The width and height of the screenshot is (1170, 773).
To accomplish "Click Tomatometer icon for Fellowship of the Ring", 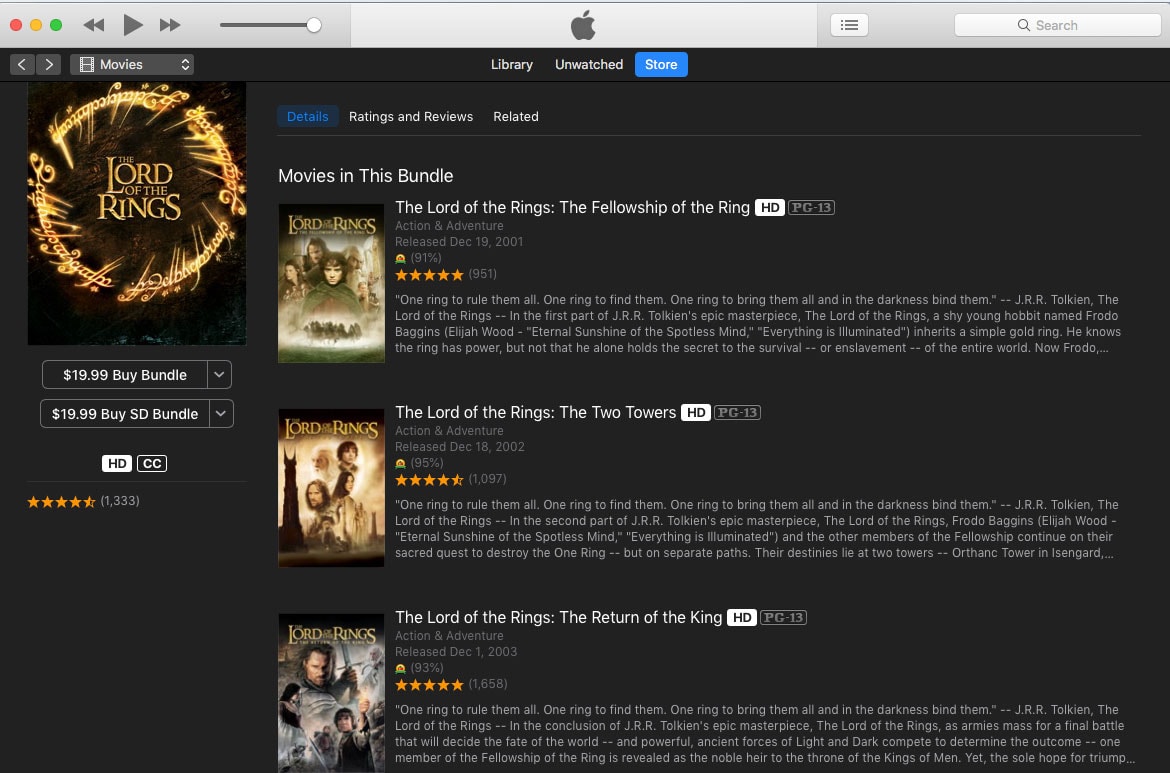I will coord(401,258).
